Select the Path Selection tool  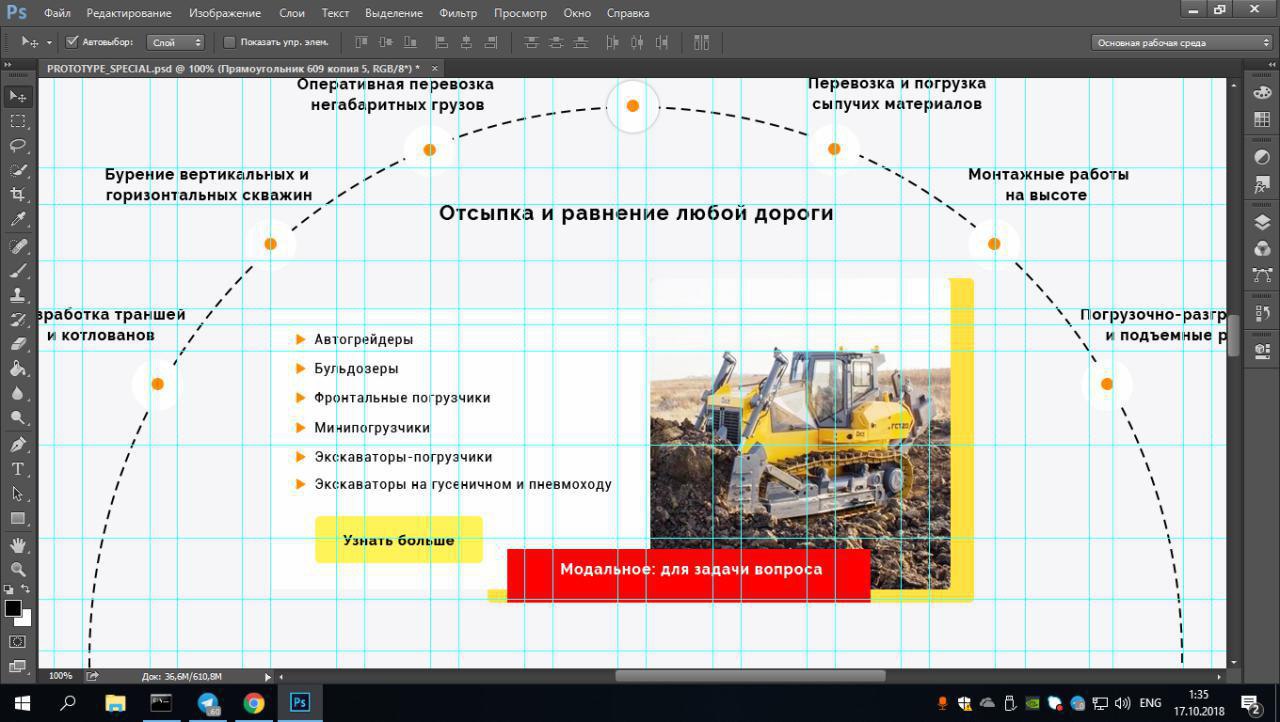[x=18, y=494]
